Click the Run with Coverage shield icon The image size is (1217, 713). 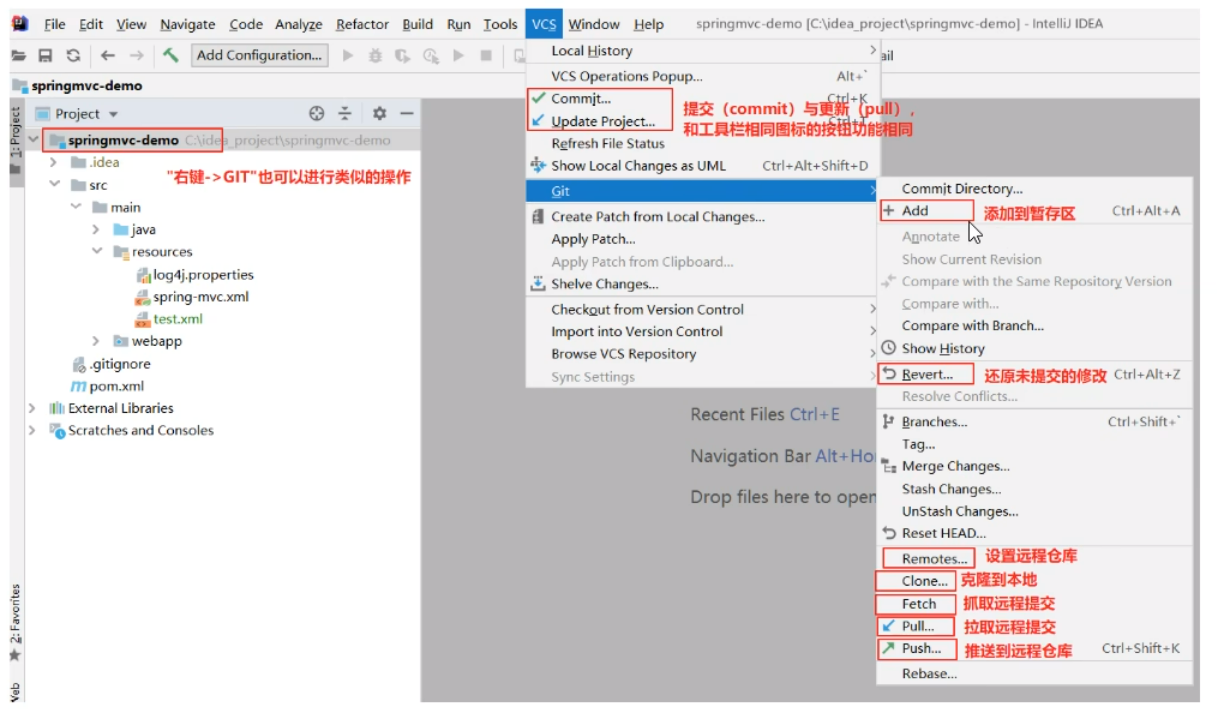click(402, 56)
